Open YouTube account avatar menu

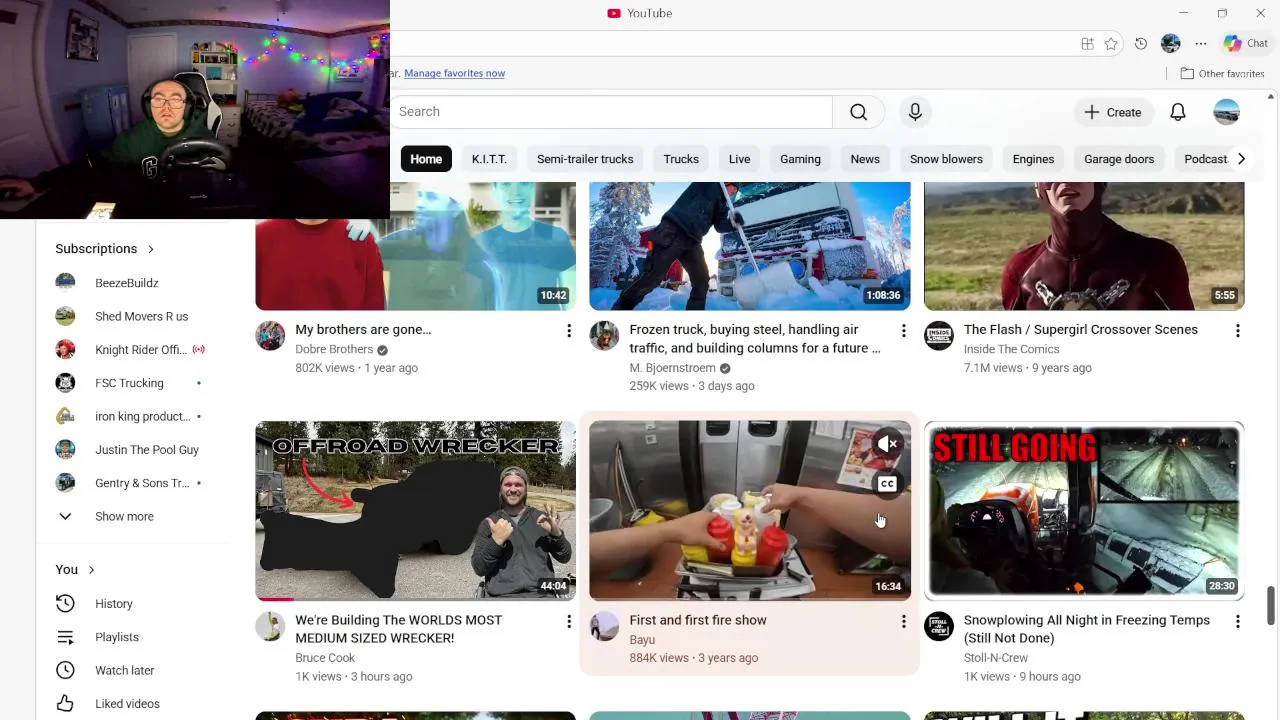tap(1227, 112)
